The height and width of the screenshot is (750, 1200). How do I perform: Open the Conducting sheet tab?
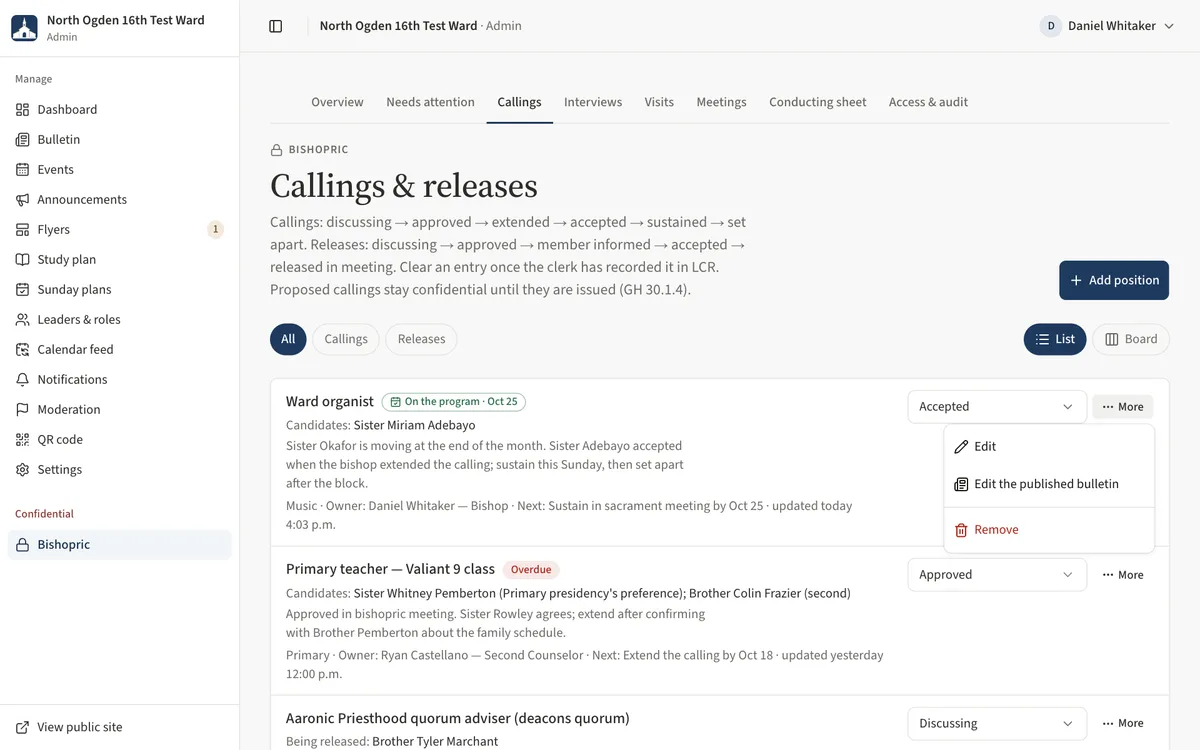click(817, 102)
